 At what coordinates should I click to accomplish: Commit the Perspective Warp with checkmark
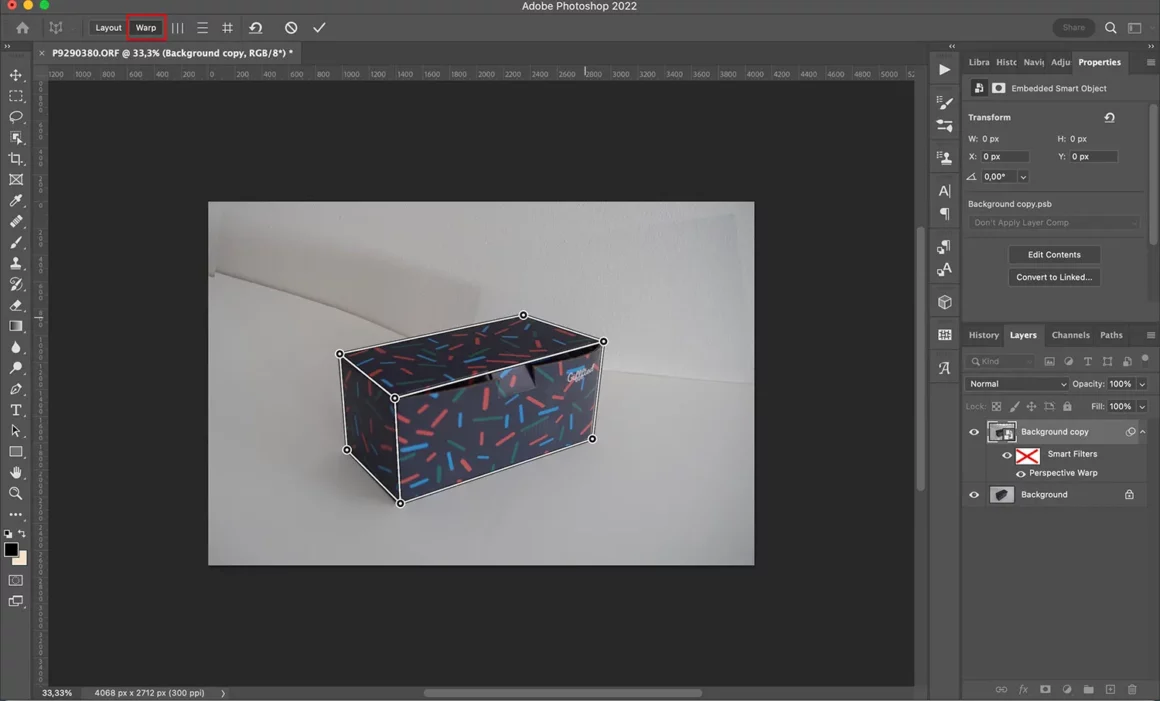[x=319, y=27]
